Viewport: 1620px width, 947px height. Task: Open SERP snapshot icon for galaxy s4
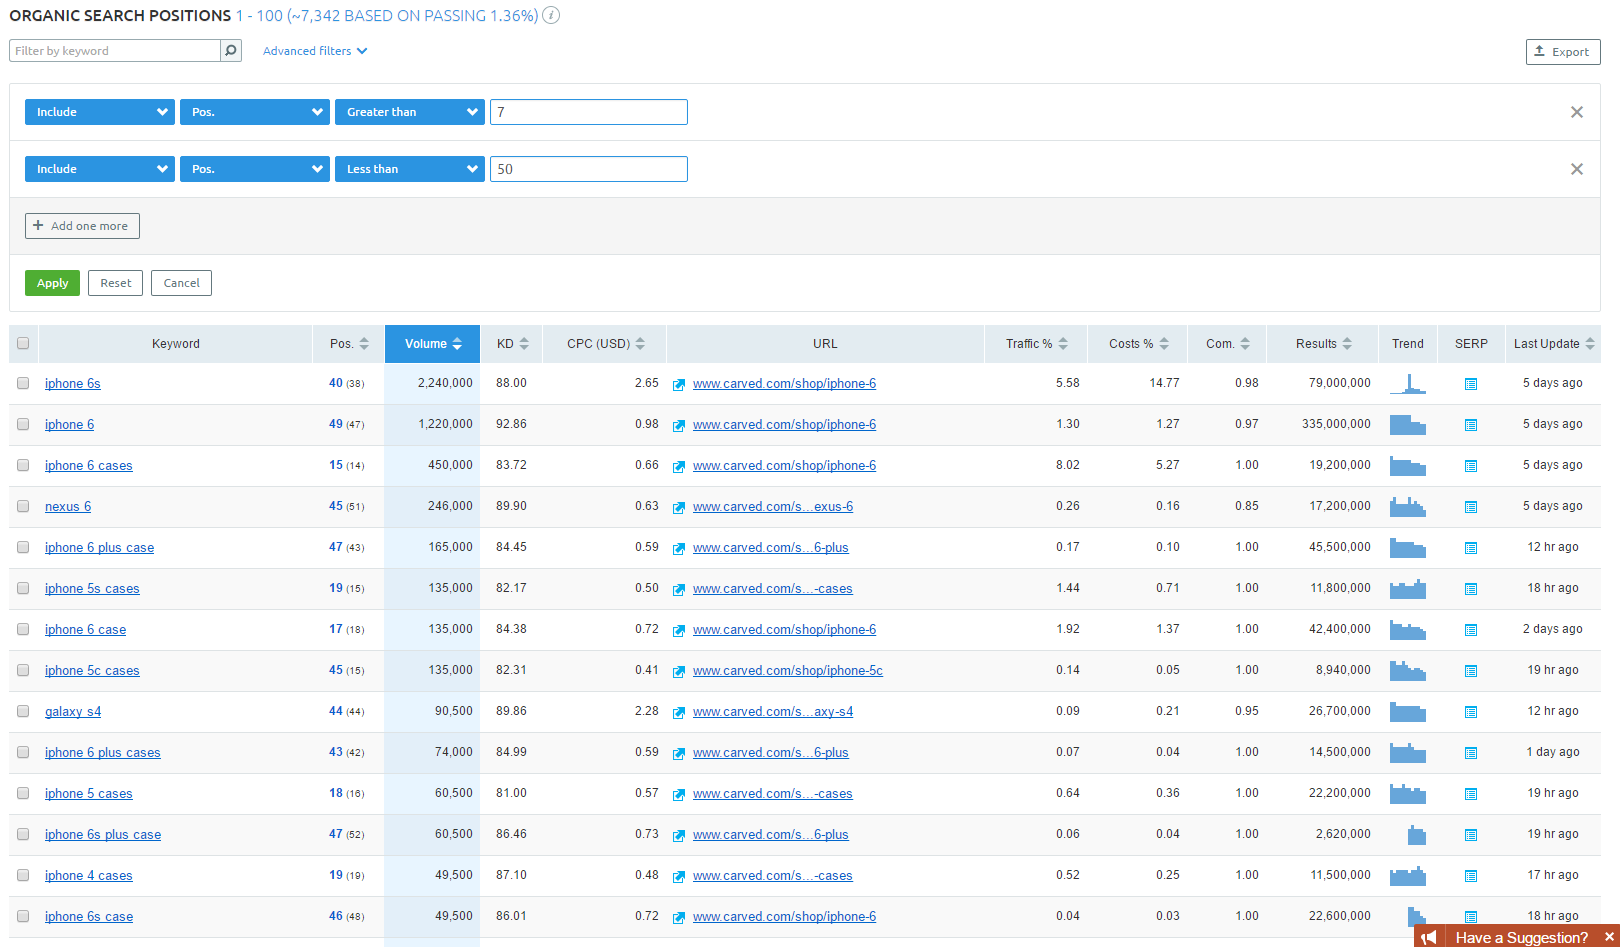click(1471, 712)
